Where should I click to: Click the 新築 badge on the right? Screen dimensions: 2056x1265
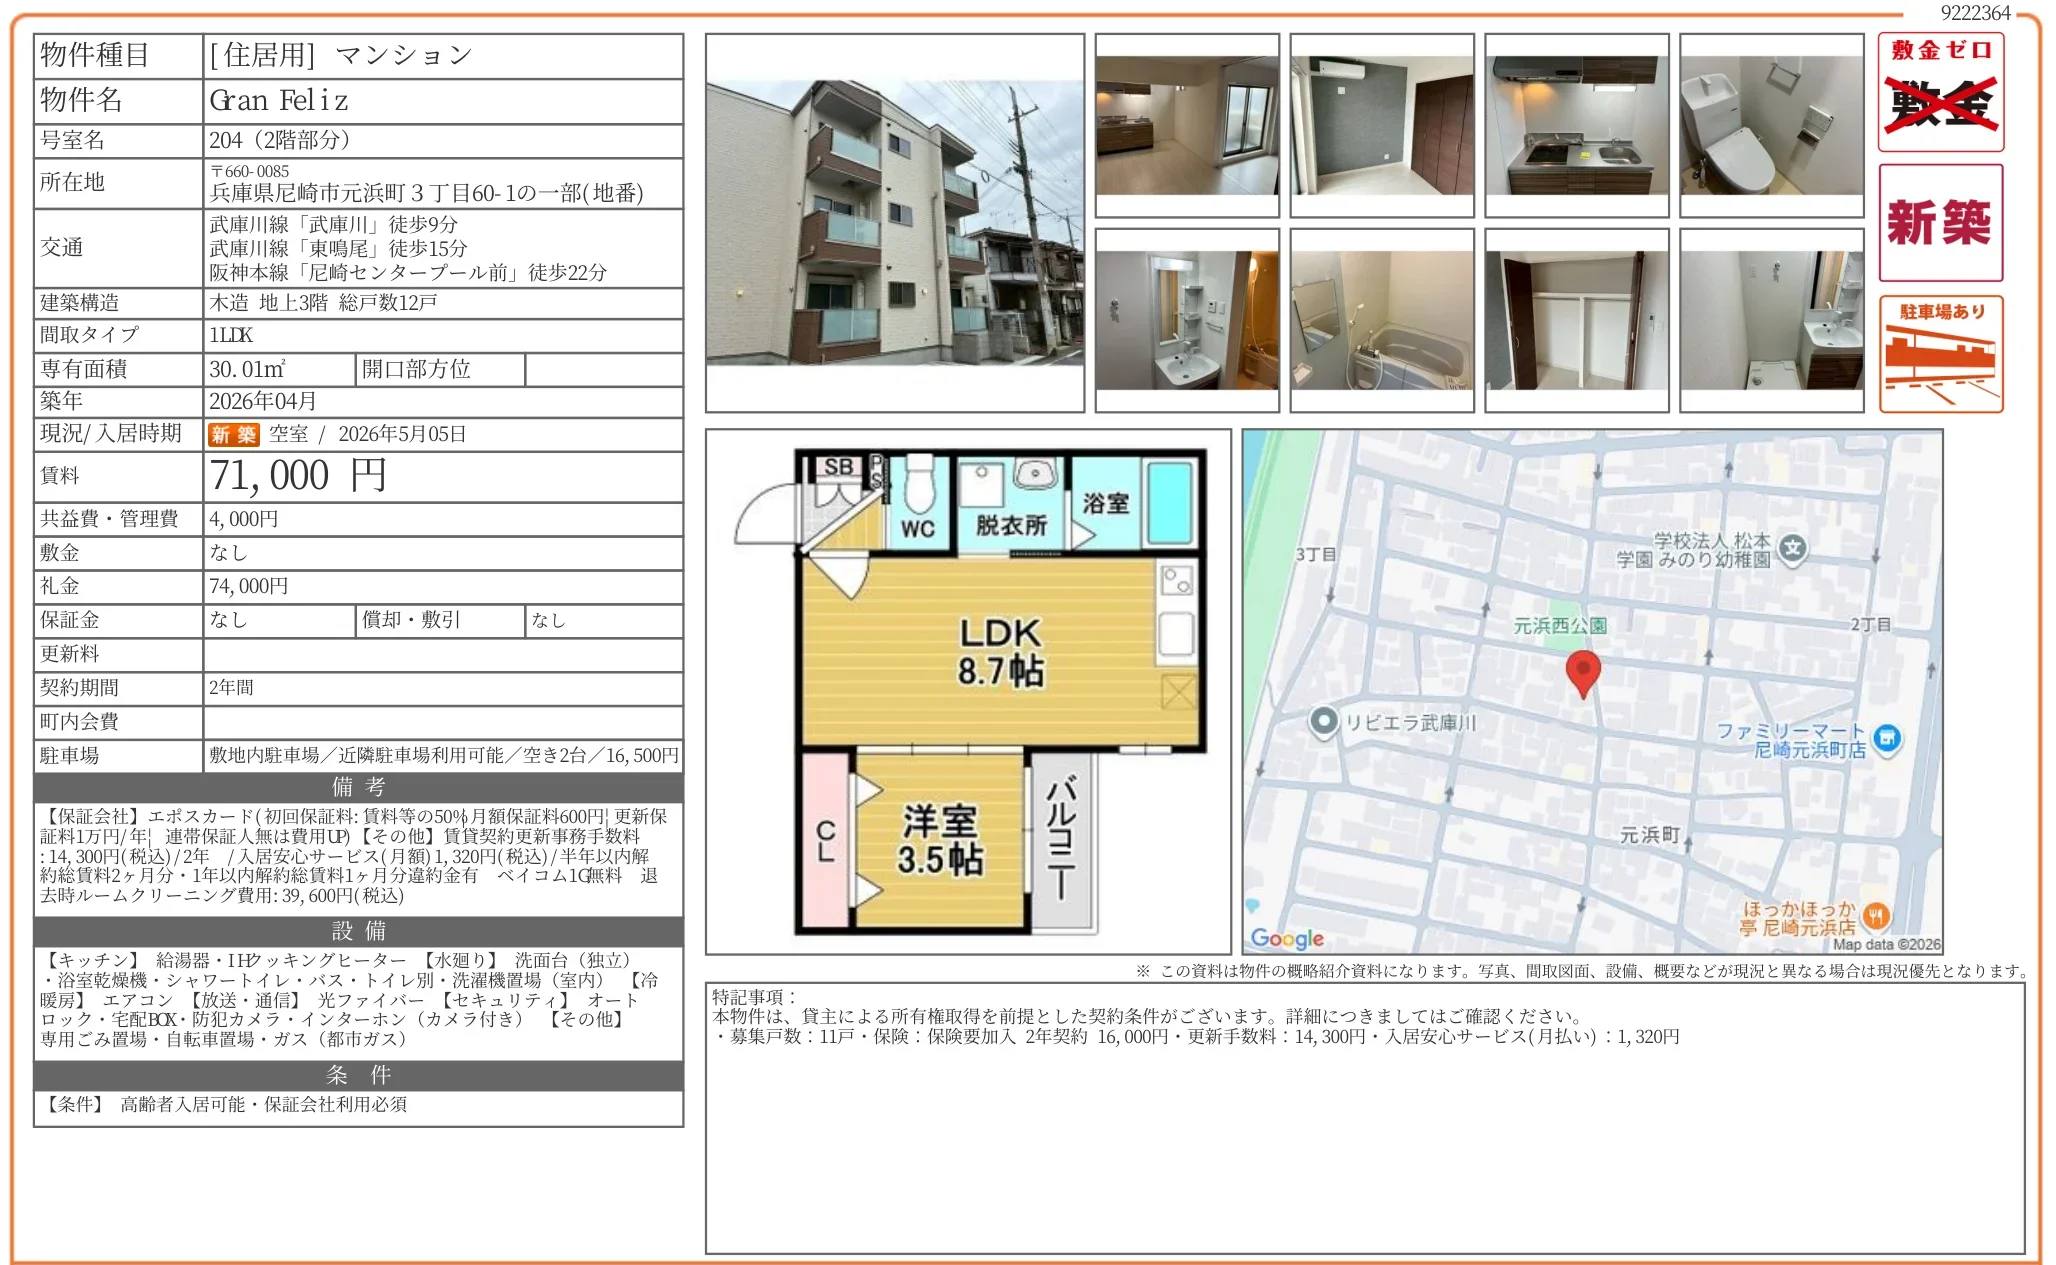pos(1939,222)
